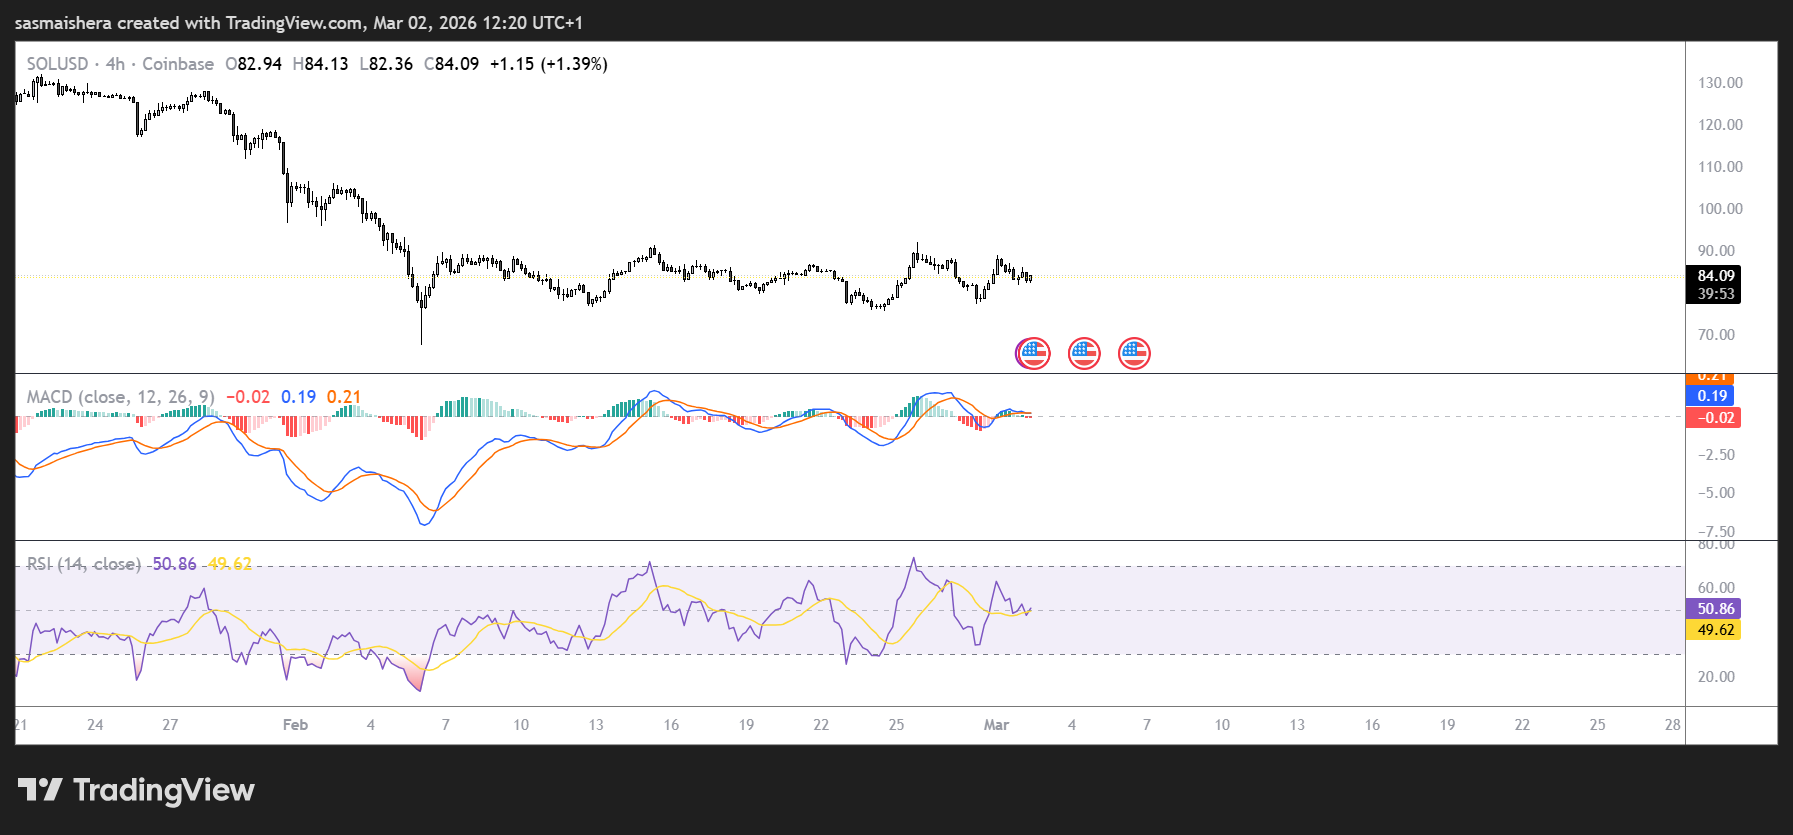Click the +1.15 (+1.39%) change value
The image size is (1793, 835).
click(548, 64)
